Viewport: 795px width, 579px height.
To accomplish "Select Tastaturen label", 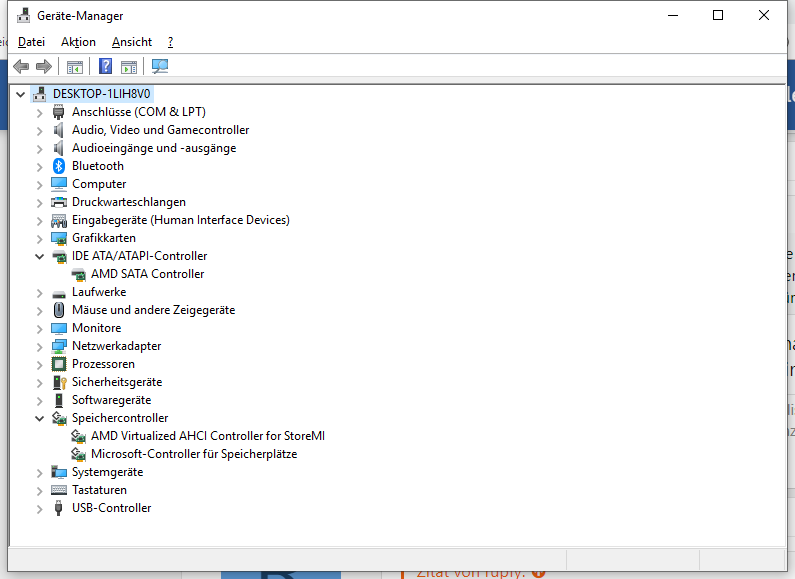I will 99,490.
